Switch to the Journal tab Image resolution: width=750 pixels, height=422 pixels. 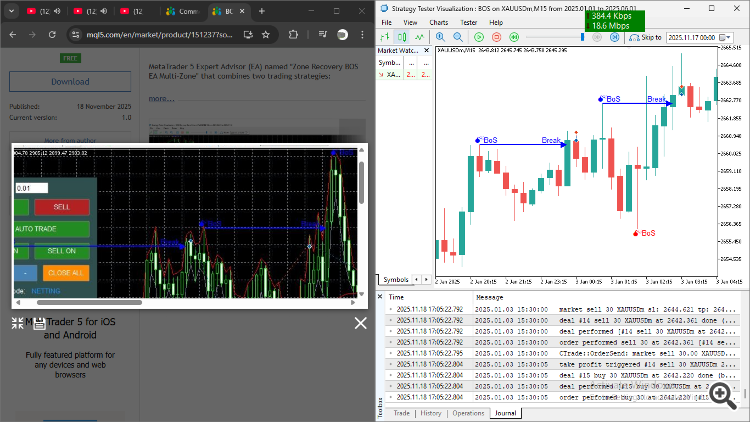pyautogui.click(x=506, y=413)
